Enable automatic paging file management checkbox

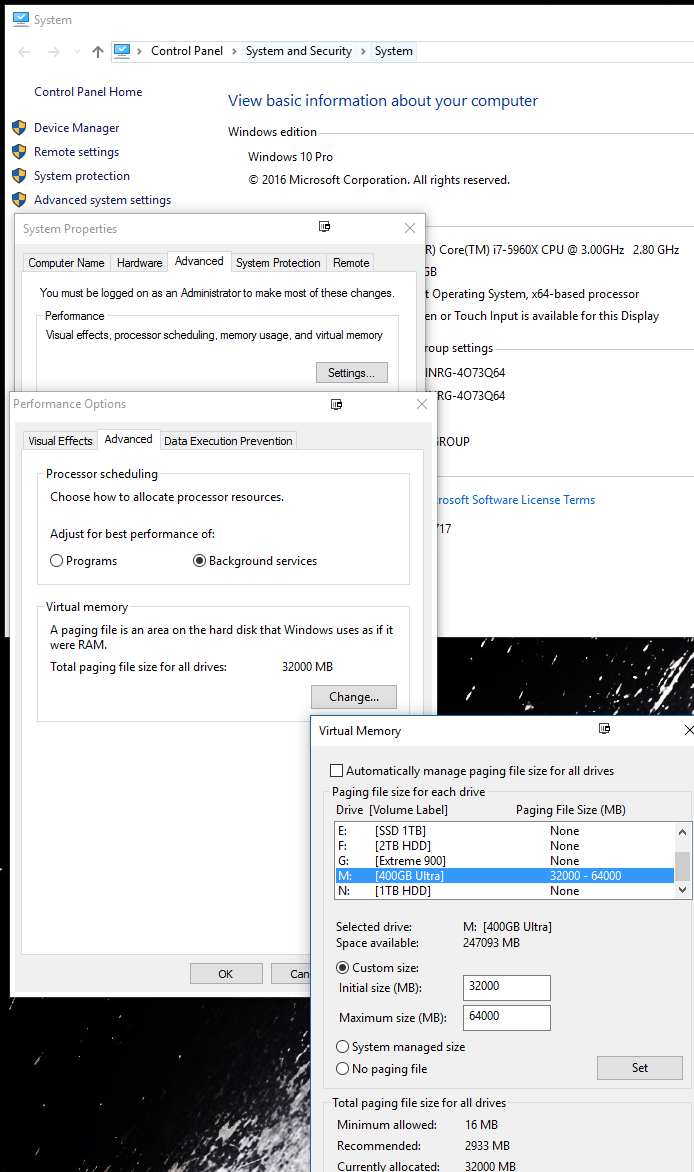tap(337, 771)
